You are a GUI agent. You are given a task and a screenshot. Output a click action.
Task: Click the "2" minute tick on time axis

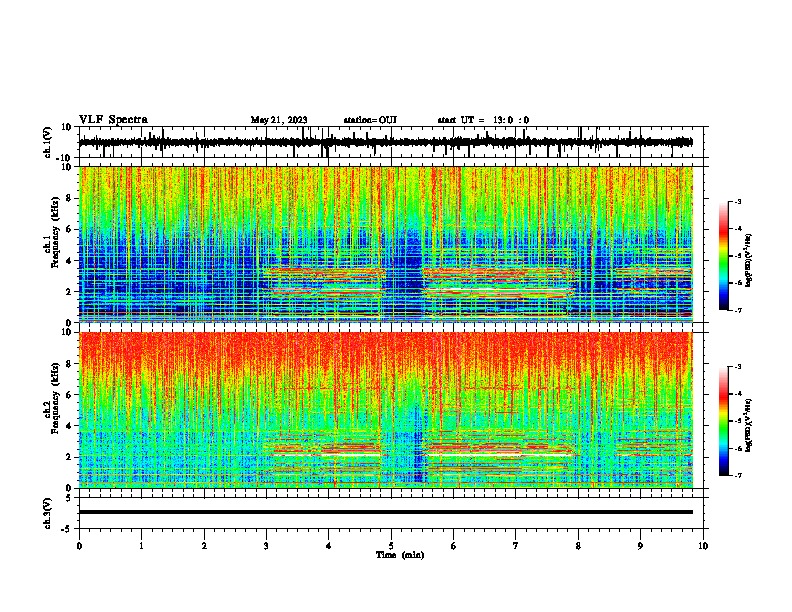204,546
